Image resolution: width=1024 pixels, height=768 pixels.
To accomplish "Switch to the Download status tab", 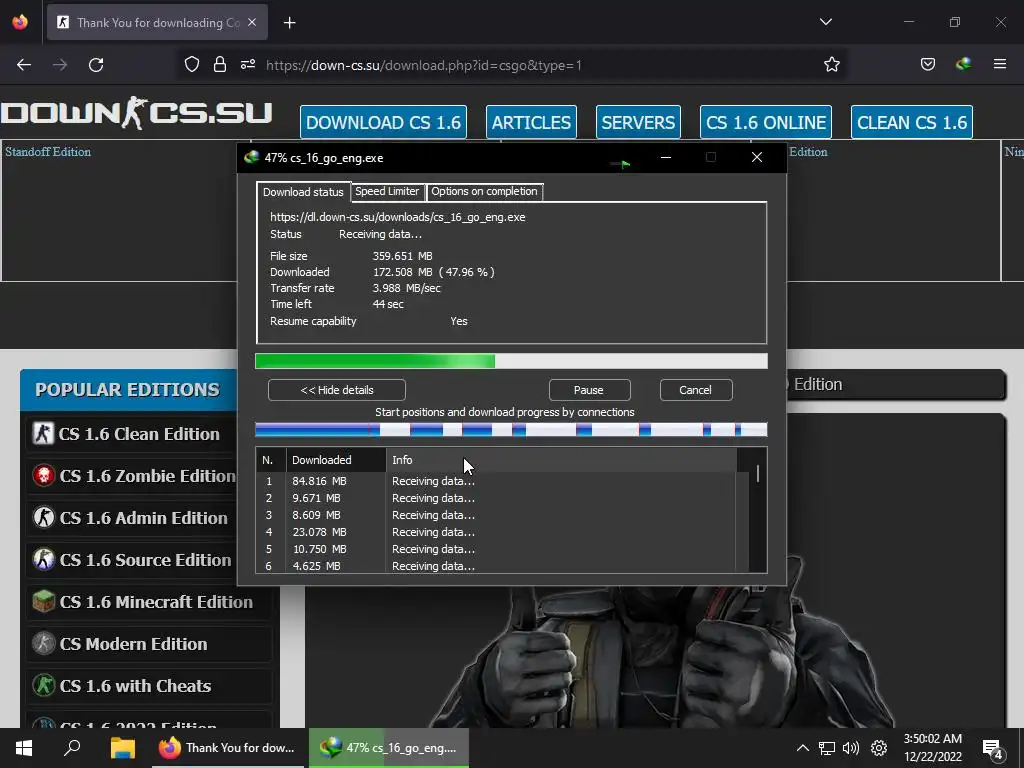I will click(303, 192).
